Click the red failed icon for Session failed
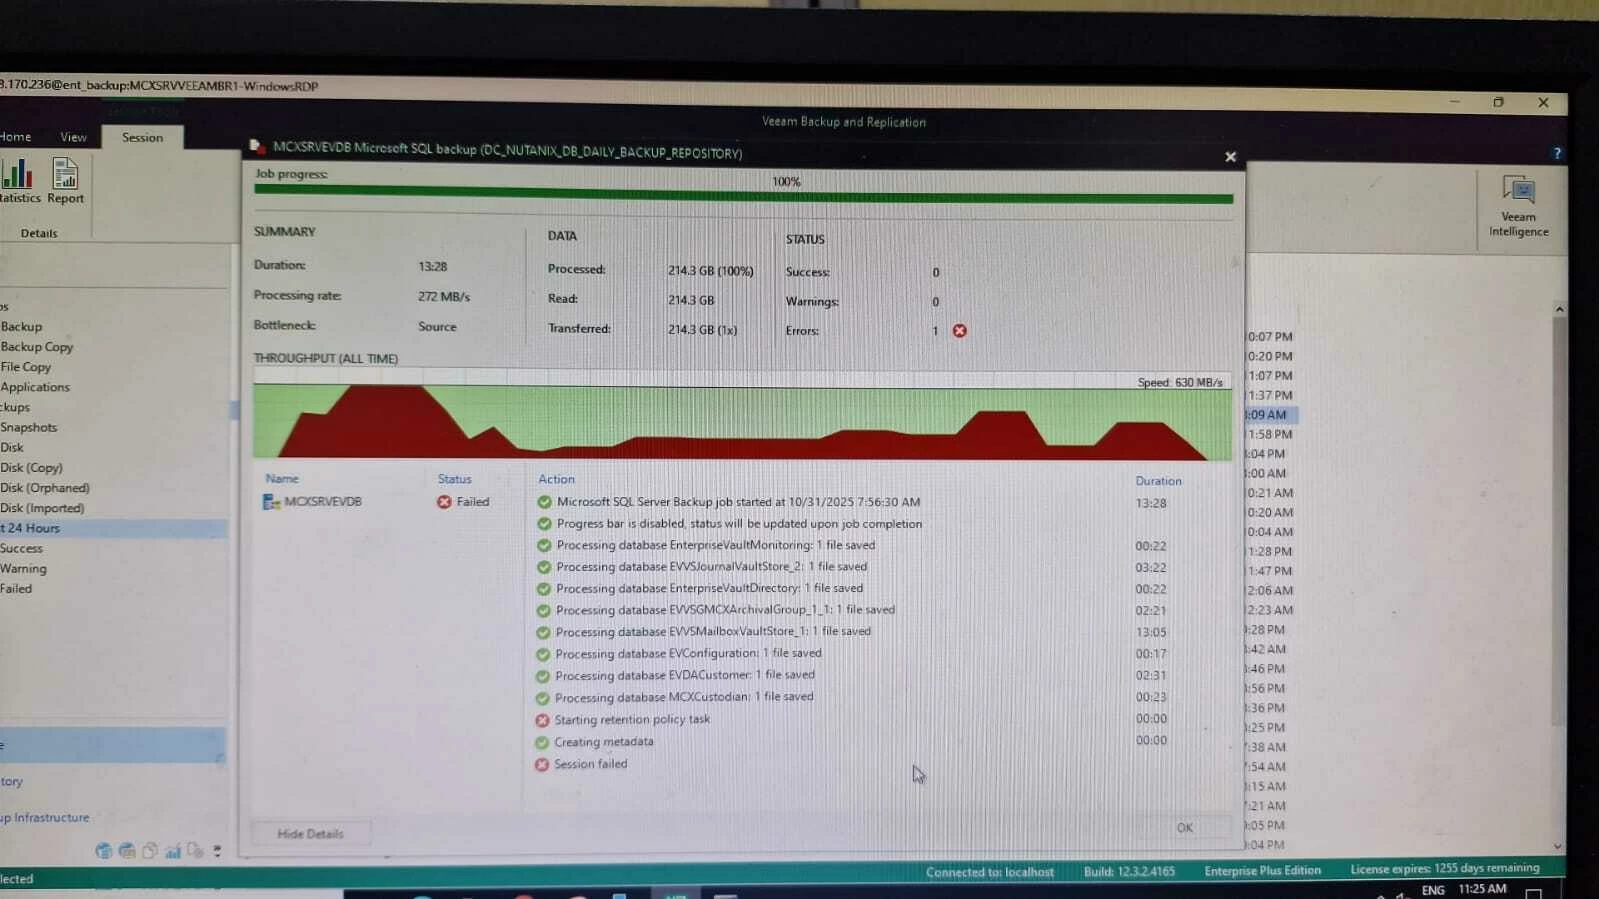Screen dimensions: 1599x899 pos(542,765)
